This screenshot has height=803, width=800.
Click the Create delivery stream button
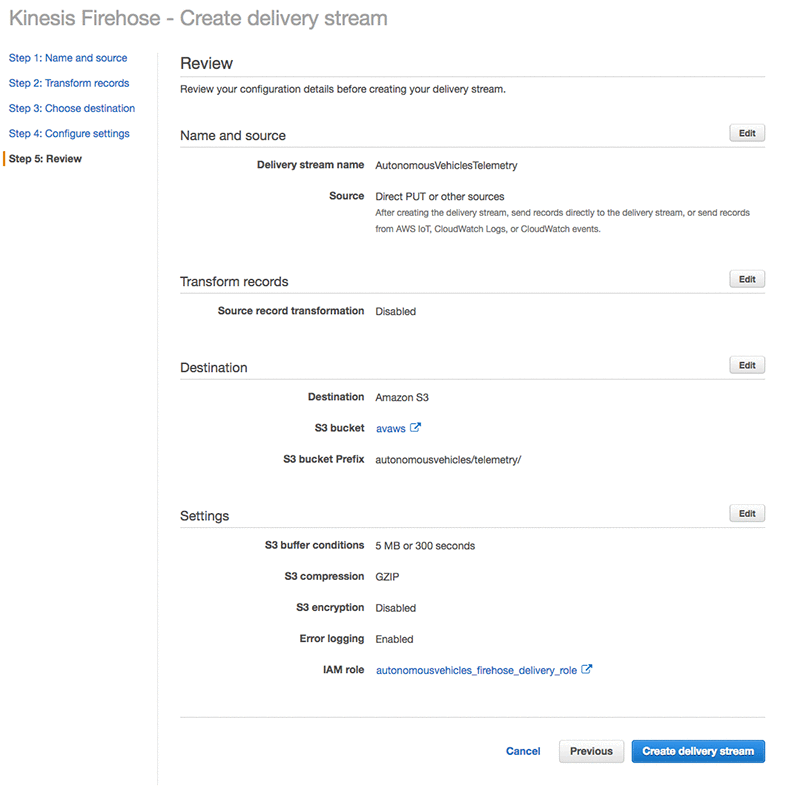(x=698, y=751)
